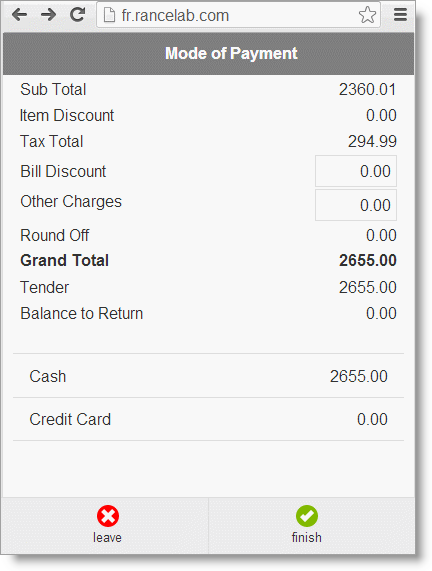432x571 pixels.
Task: Click the leave text label
Action: (x=107, y=537)
